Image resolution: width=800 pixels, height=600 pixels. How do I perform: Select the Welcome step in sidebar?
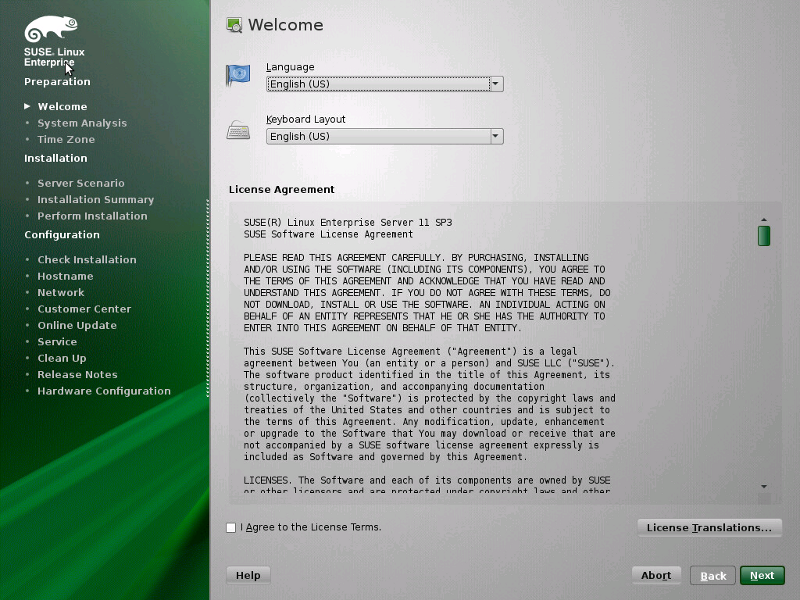(62, 106)
